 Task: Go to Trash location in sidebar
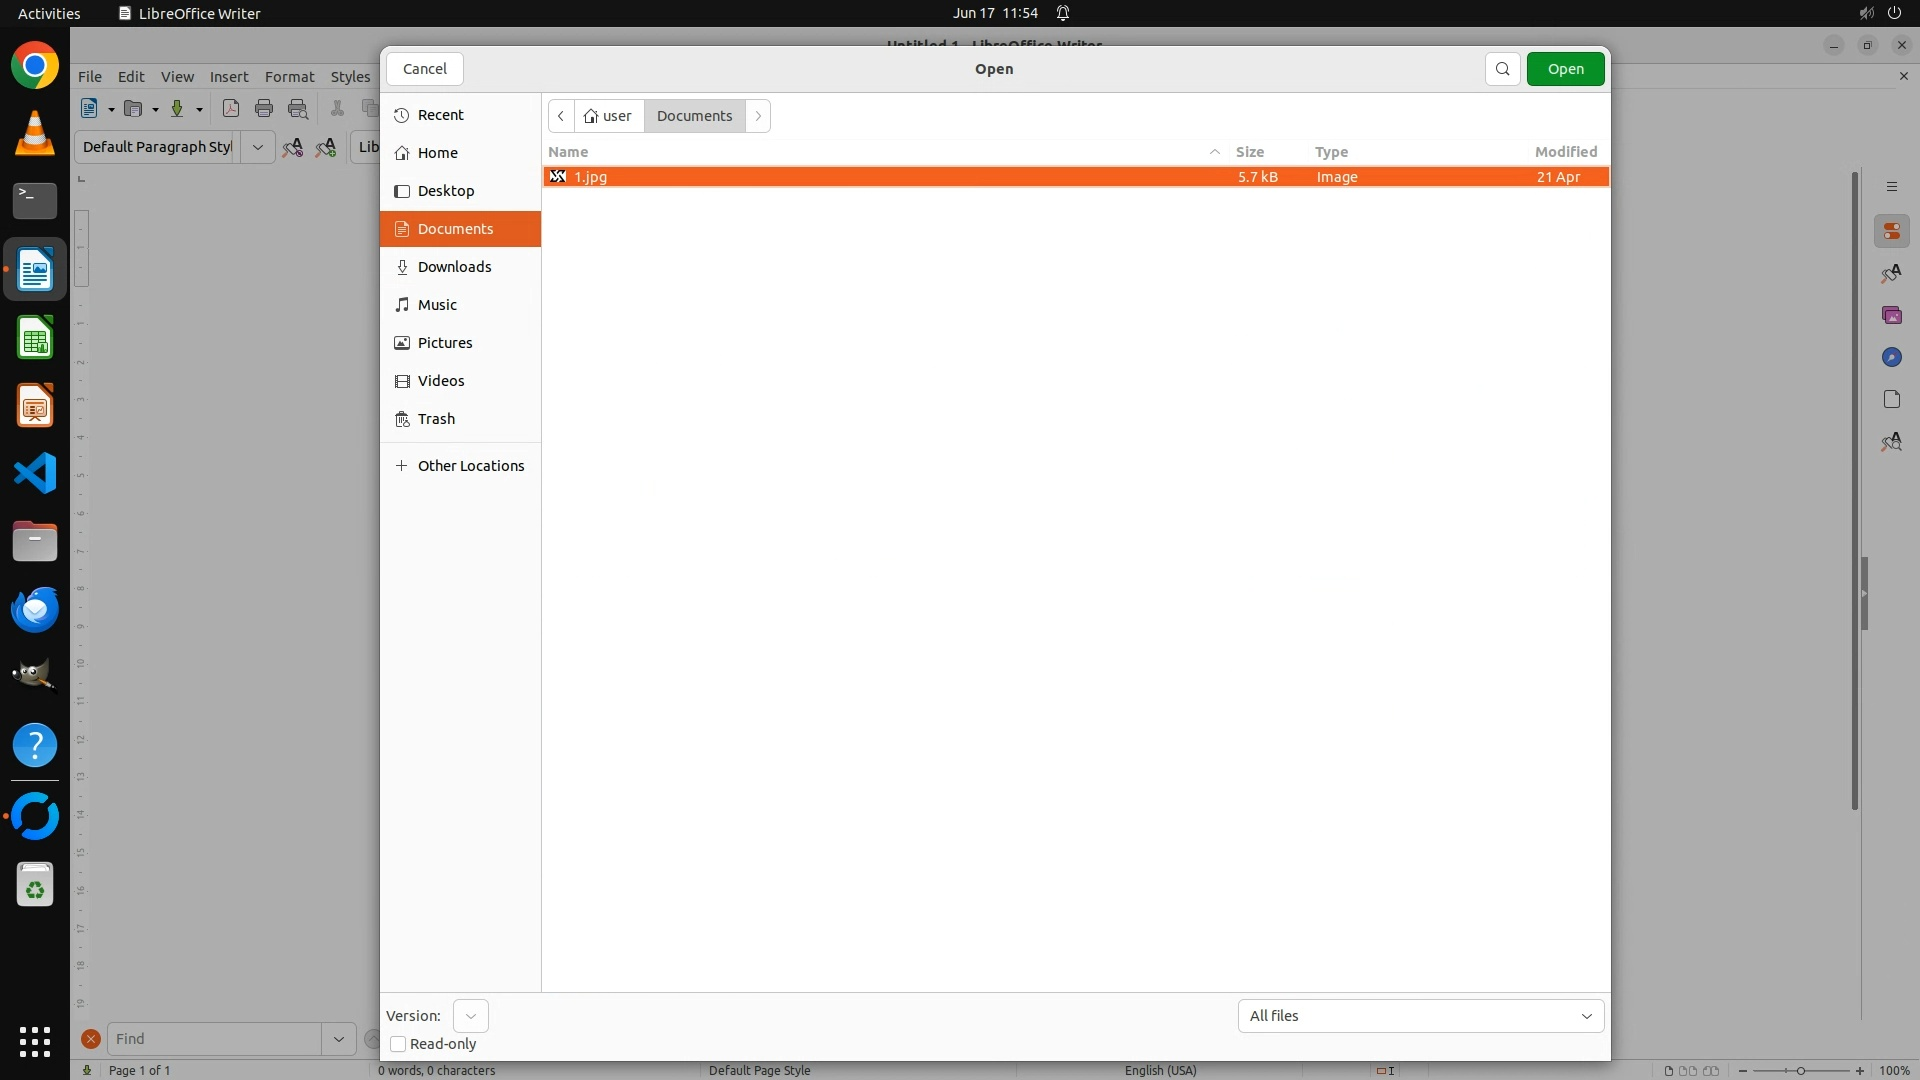(436, 419)
